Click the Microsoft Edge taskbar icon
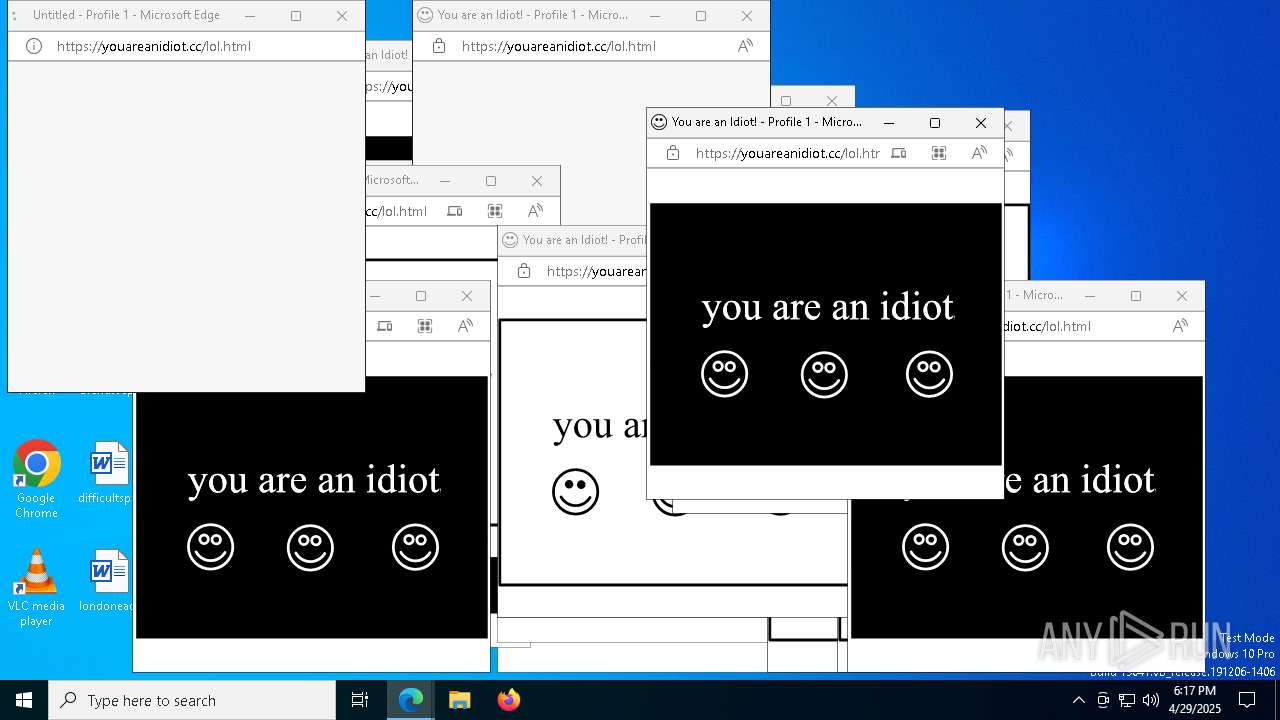Viewport: 1280px width, 720px height. (411, 700)
